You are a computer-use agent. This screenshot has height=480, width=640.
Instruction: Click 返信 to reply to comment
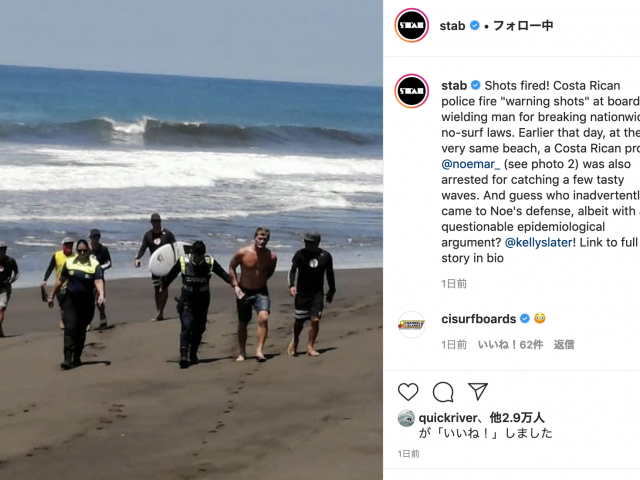[x=564, y=344]
